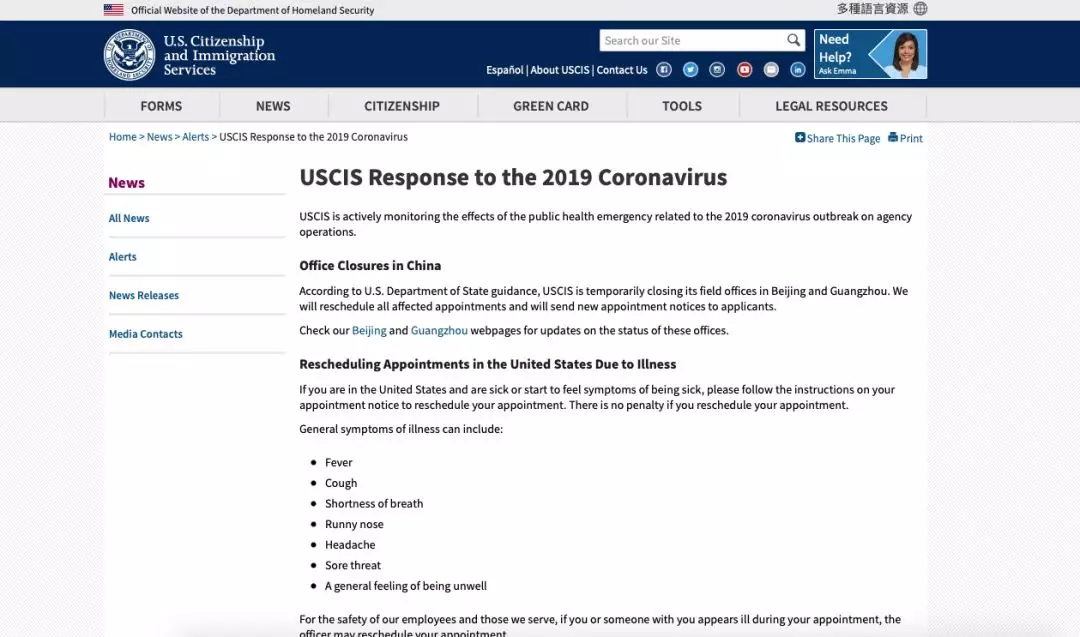Open Media Contacts in the sidebar
Screen dimensions: 1080x637
click(146, 334)
